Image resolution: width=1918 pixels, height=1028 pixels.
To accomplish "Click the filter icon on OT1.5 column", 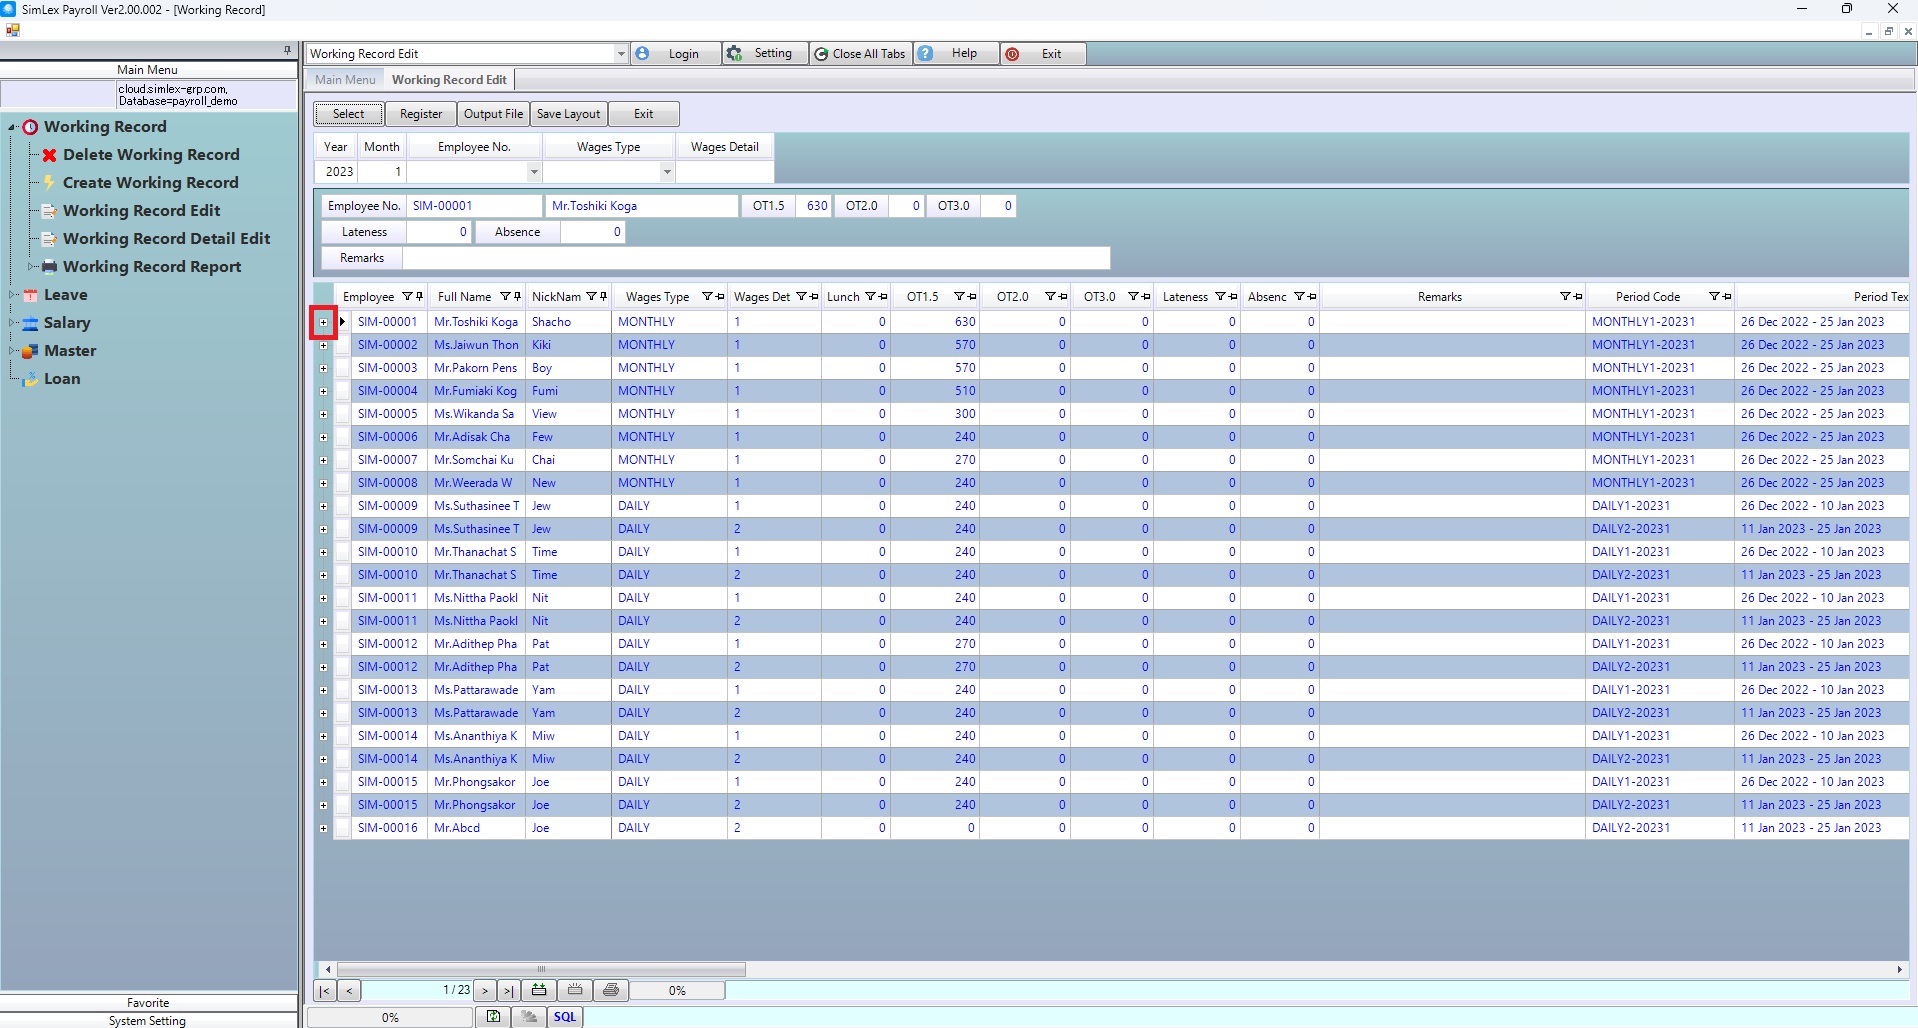I will pyautogui.click(x=959, y=297).
